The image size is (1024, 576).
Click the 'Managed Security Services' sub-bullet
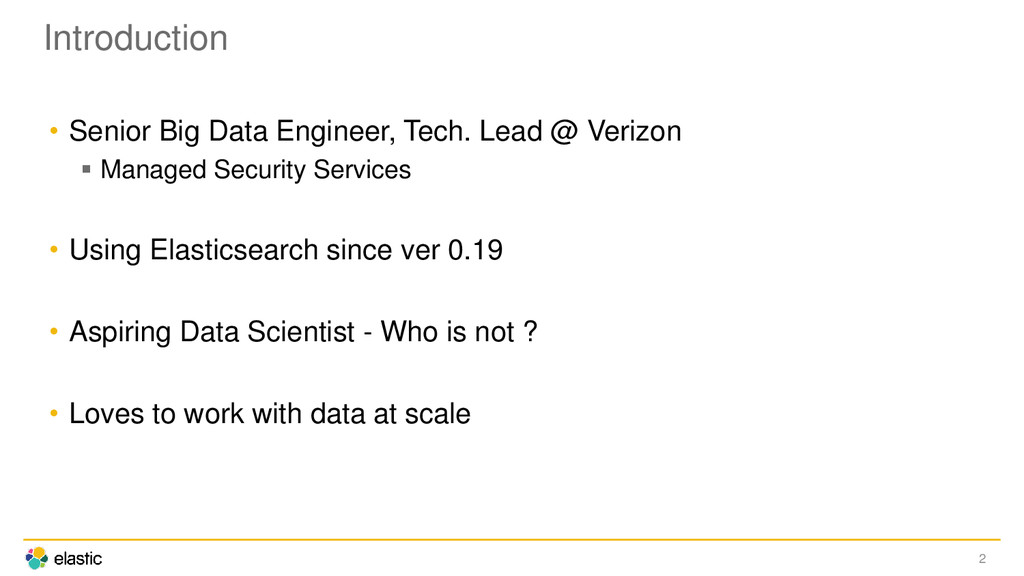tap(255, 170)
